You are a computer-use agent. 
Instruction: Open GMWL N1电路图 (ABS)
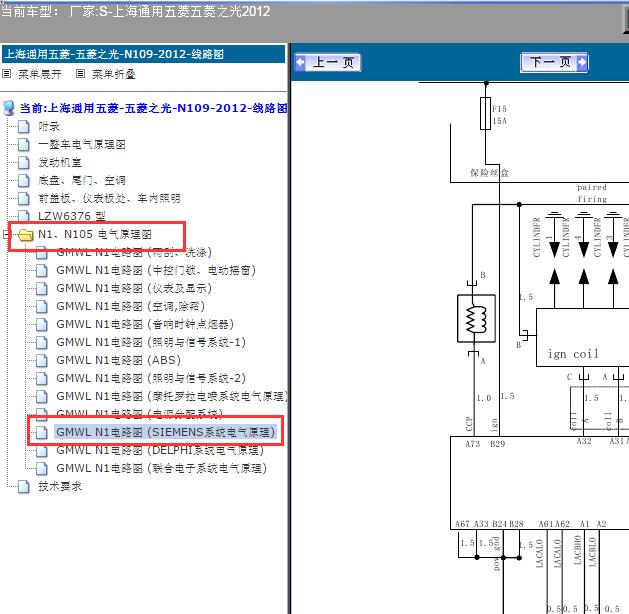coord(119,360)
